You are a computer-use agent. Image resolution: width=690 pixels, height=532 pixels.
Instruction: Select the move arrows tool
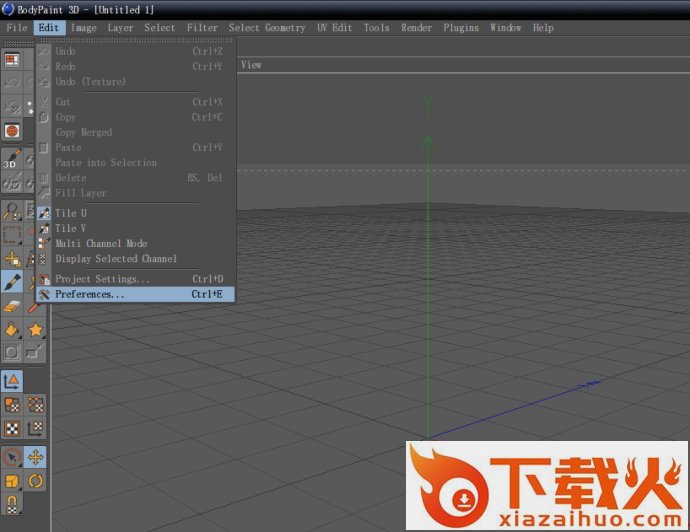pos(35,458)
